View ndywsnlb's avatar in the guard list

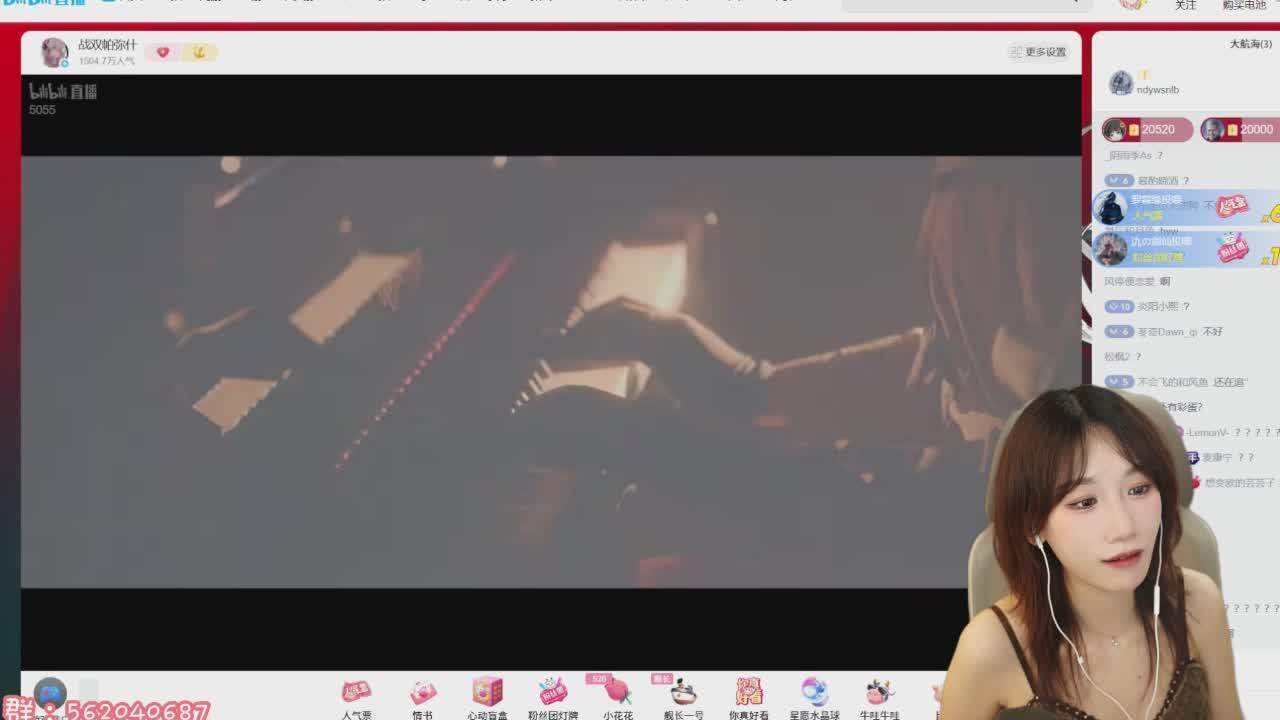[x=1121, y=84]
